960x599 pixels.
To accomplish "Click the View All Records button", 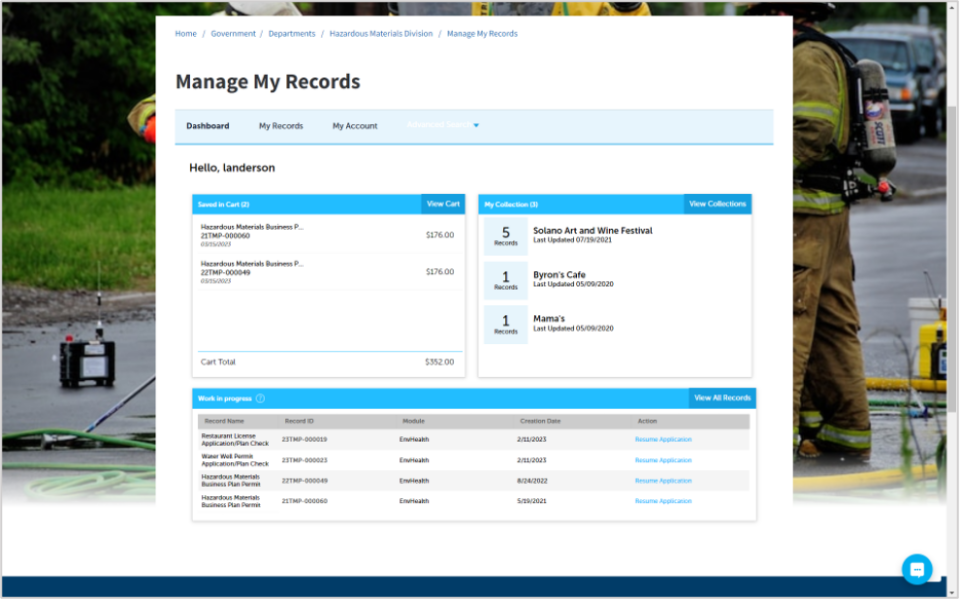I will [x=722, y=397].
